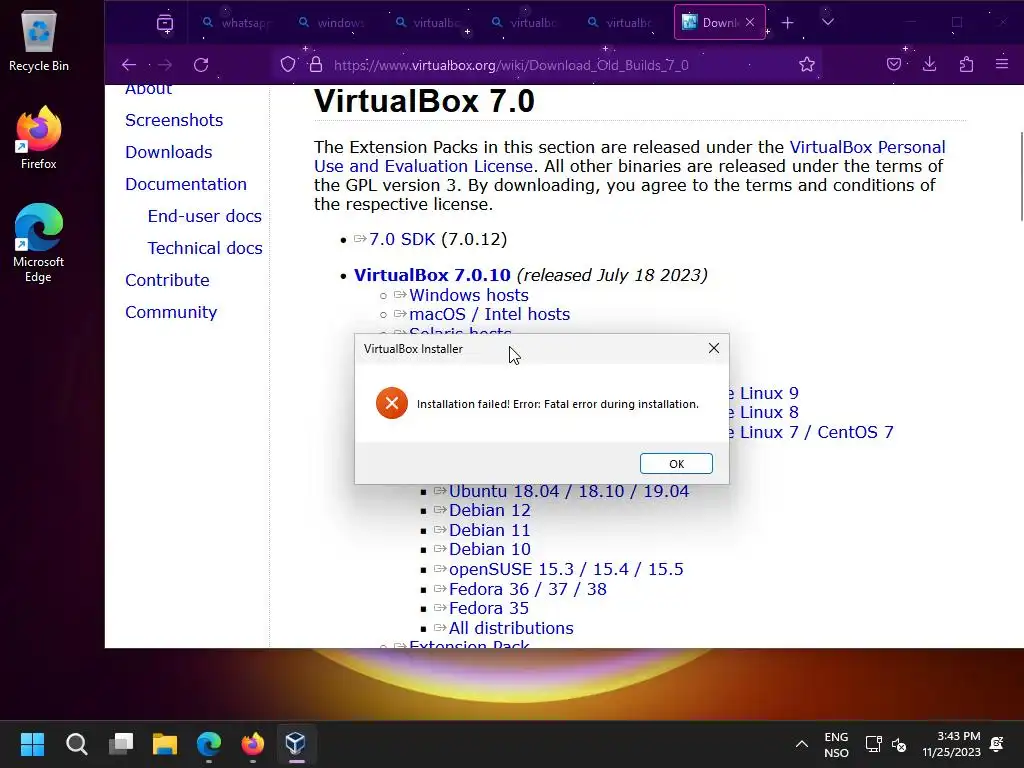Open Microsoft Edge from taskbar
This screenshot has width=1024, height=768.
(x=209, y=744)
